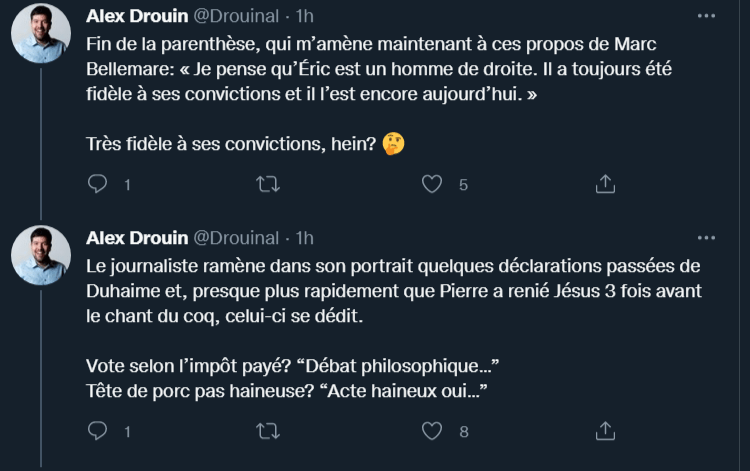The height and width of the screenshot is (471, 750).
Task: Click Alex Drouin's avatar on first tweet
Action: point(41,34)
